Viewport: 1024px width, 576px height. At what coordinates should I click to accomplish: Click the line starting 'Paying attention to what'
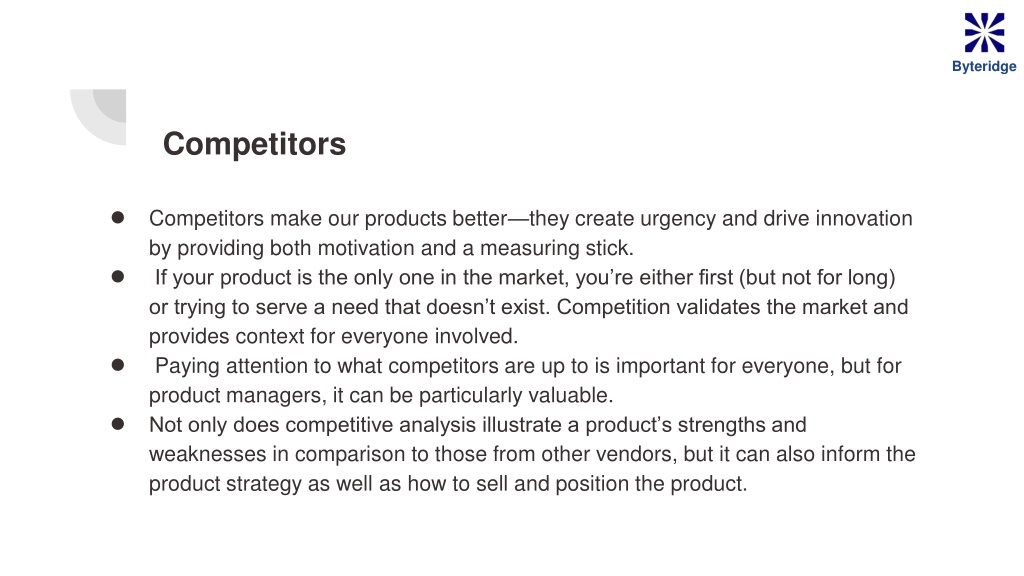point(528,366)
